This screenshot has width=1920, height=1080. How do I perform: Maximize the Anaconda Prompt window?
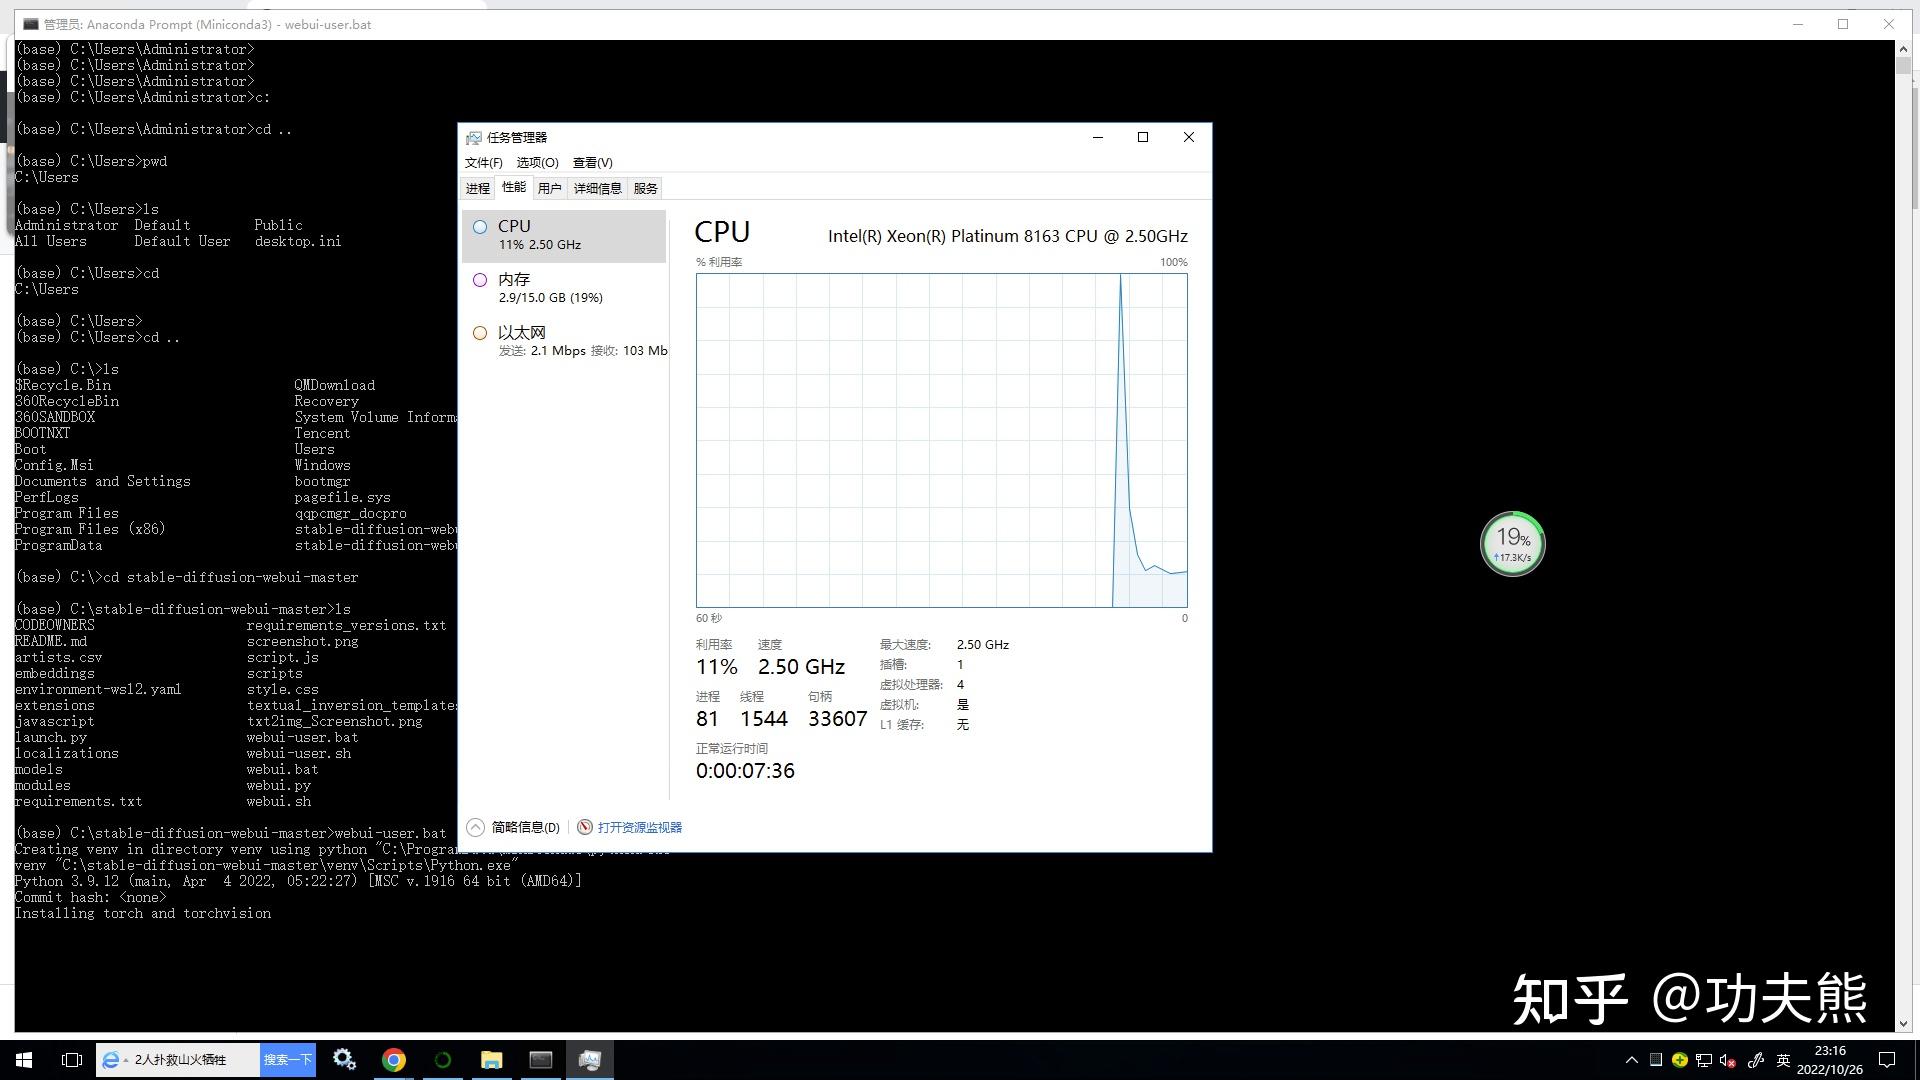(x=1843, y=24)
